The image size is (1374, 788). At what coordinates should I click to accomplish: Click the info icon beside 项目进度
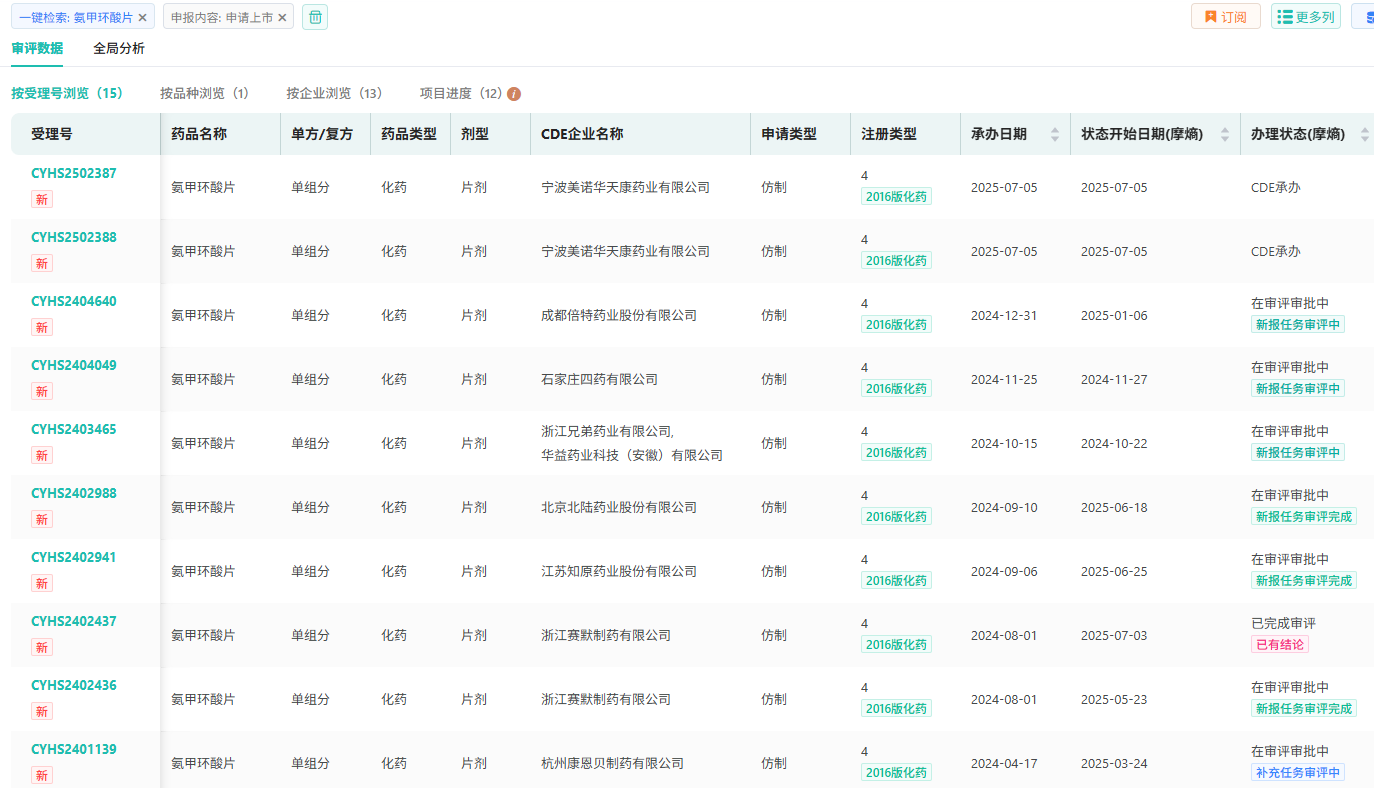click(514, 94)
